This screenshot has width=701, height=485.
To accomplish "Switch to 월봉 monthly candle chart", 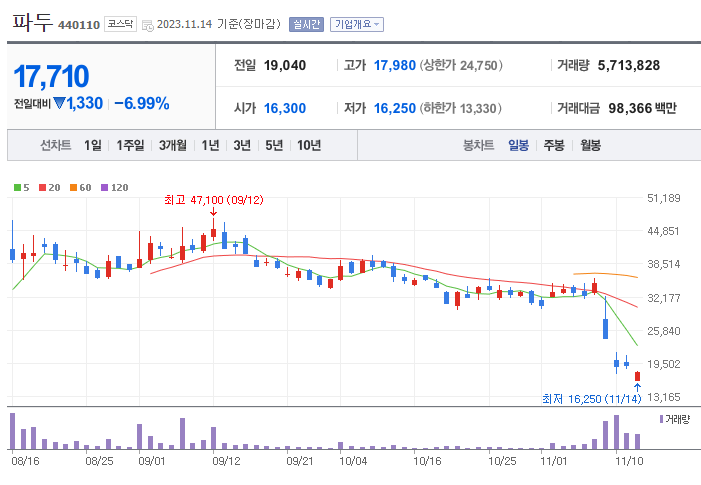I will click(591, 145).
